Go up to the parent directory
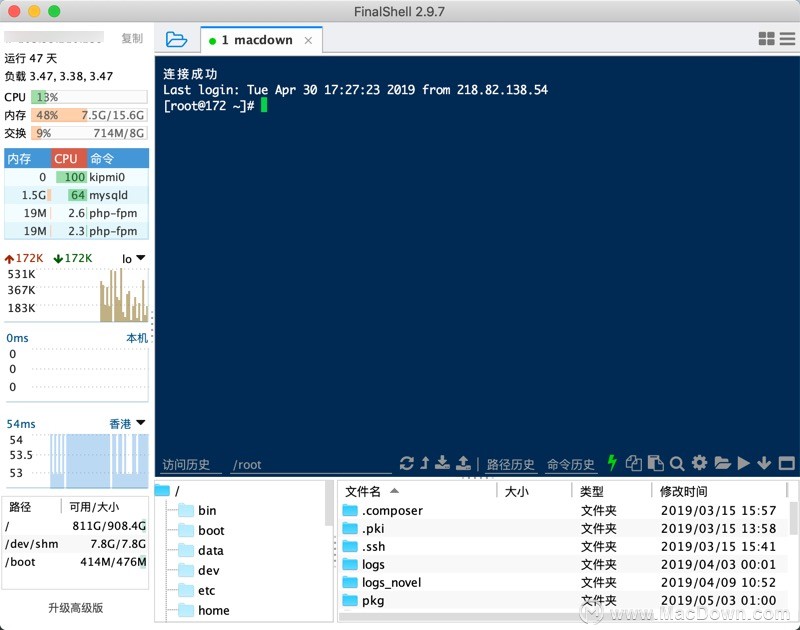 coord(424,463)
